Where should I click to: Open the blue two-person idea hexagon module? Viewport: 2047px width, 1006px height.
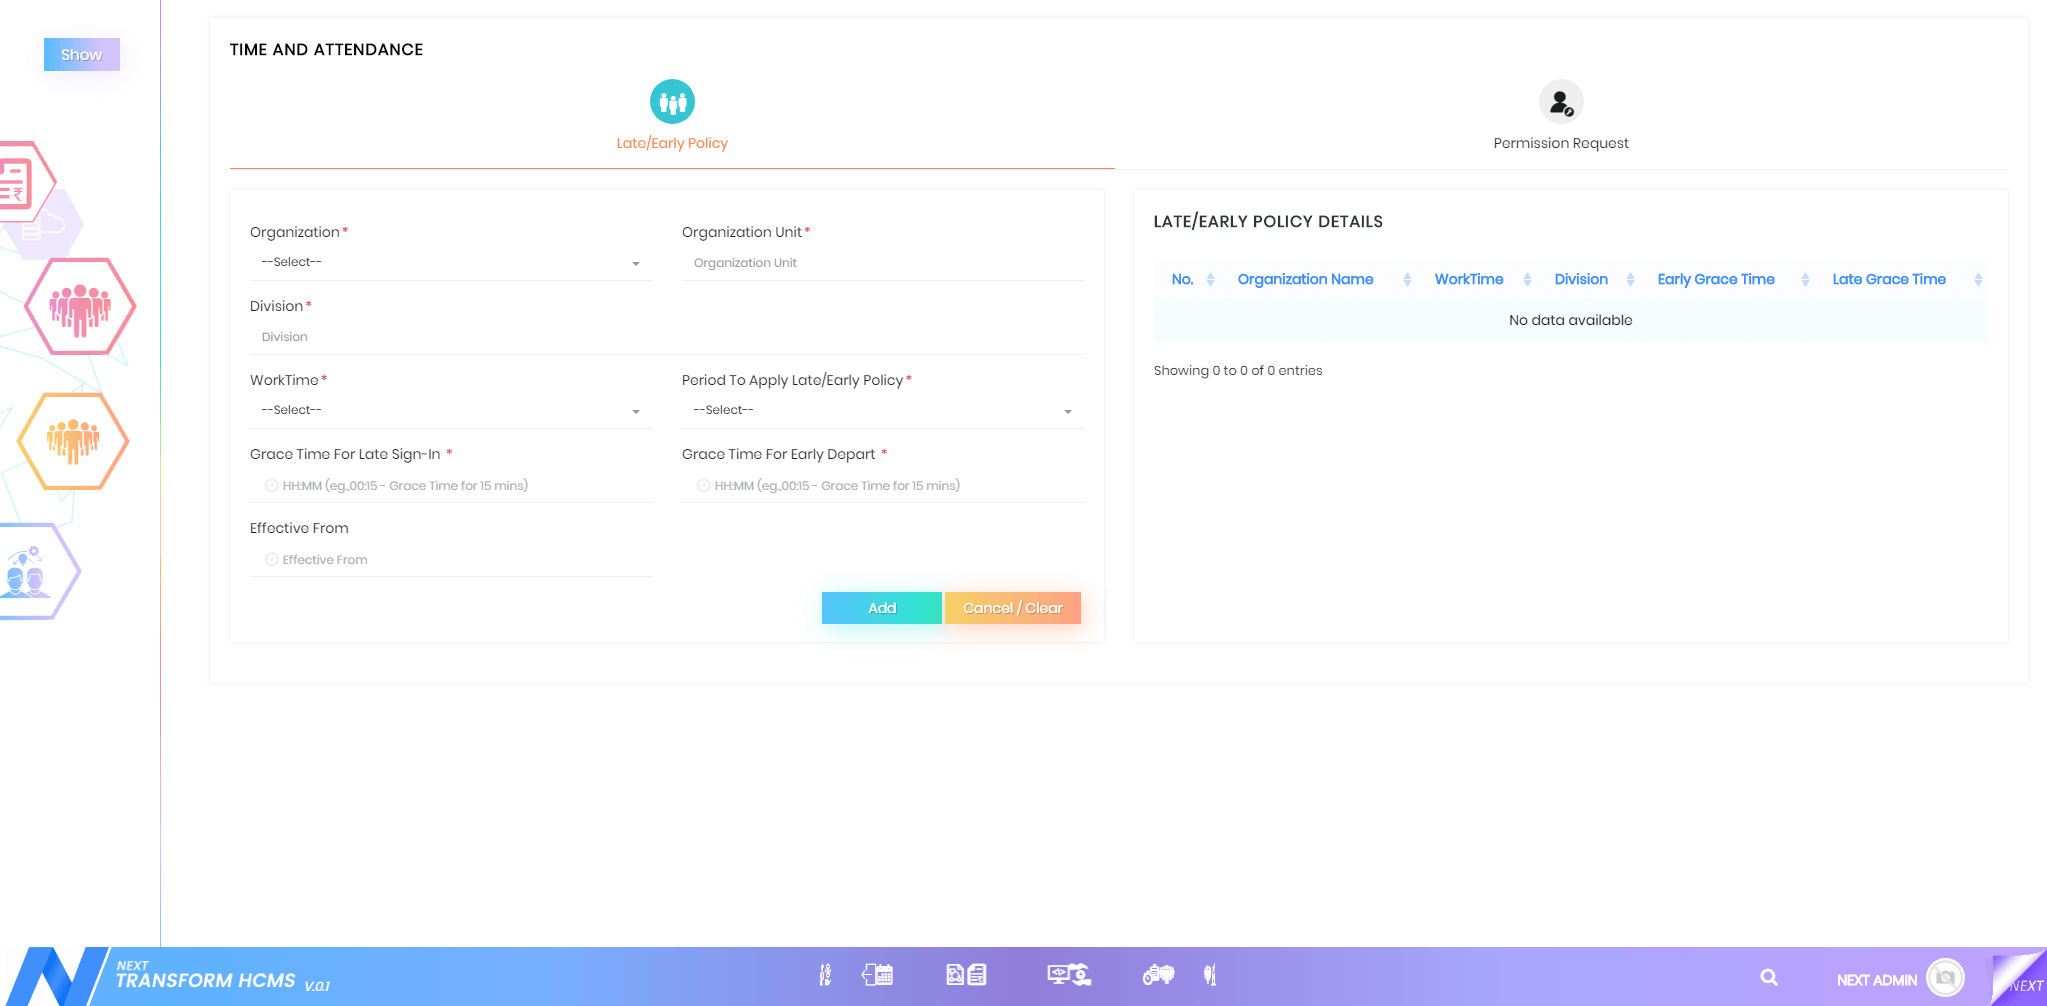click(x=28, y=572)
